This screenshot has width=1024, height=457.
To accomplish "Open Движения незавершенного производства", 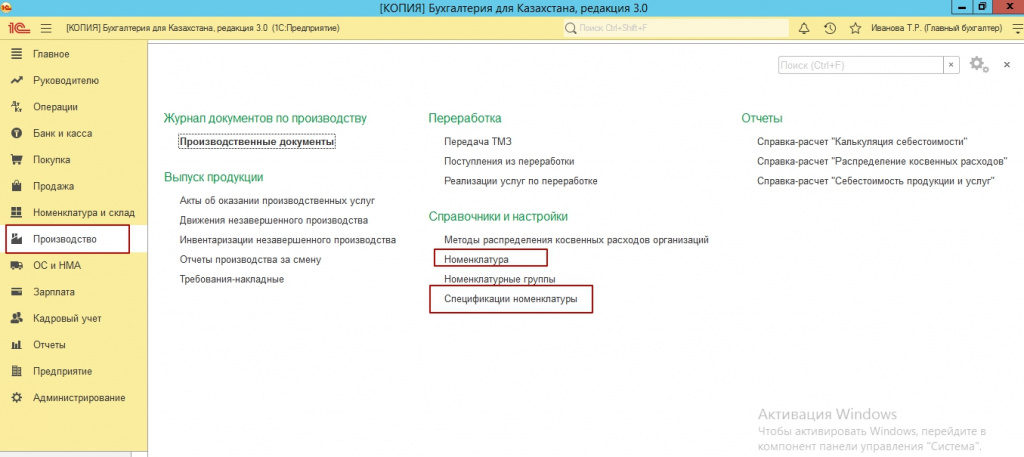I will point(274,221).
